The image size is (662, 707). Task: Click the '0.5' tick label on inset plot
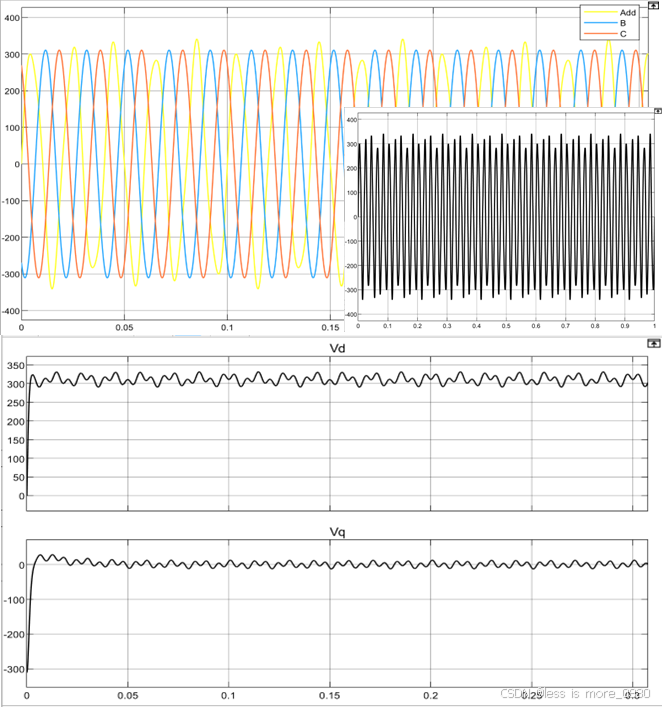[x=506, y=326]
